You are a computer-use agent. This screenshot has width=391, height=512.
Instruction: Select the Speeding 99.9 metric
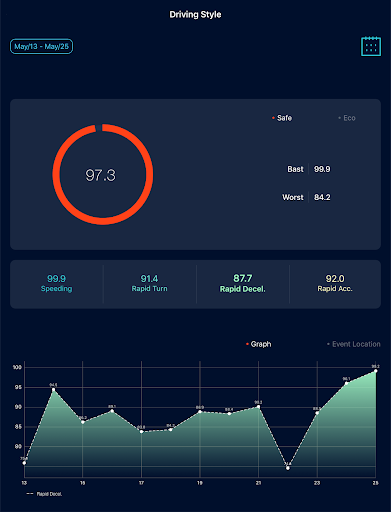(x=56, y=283)
